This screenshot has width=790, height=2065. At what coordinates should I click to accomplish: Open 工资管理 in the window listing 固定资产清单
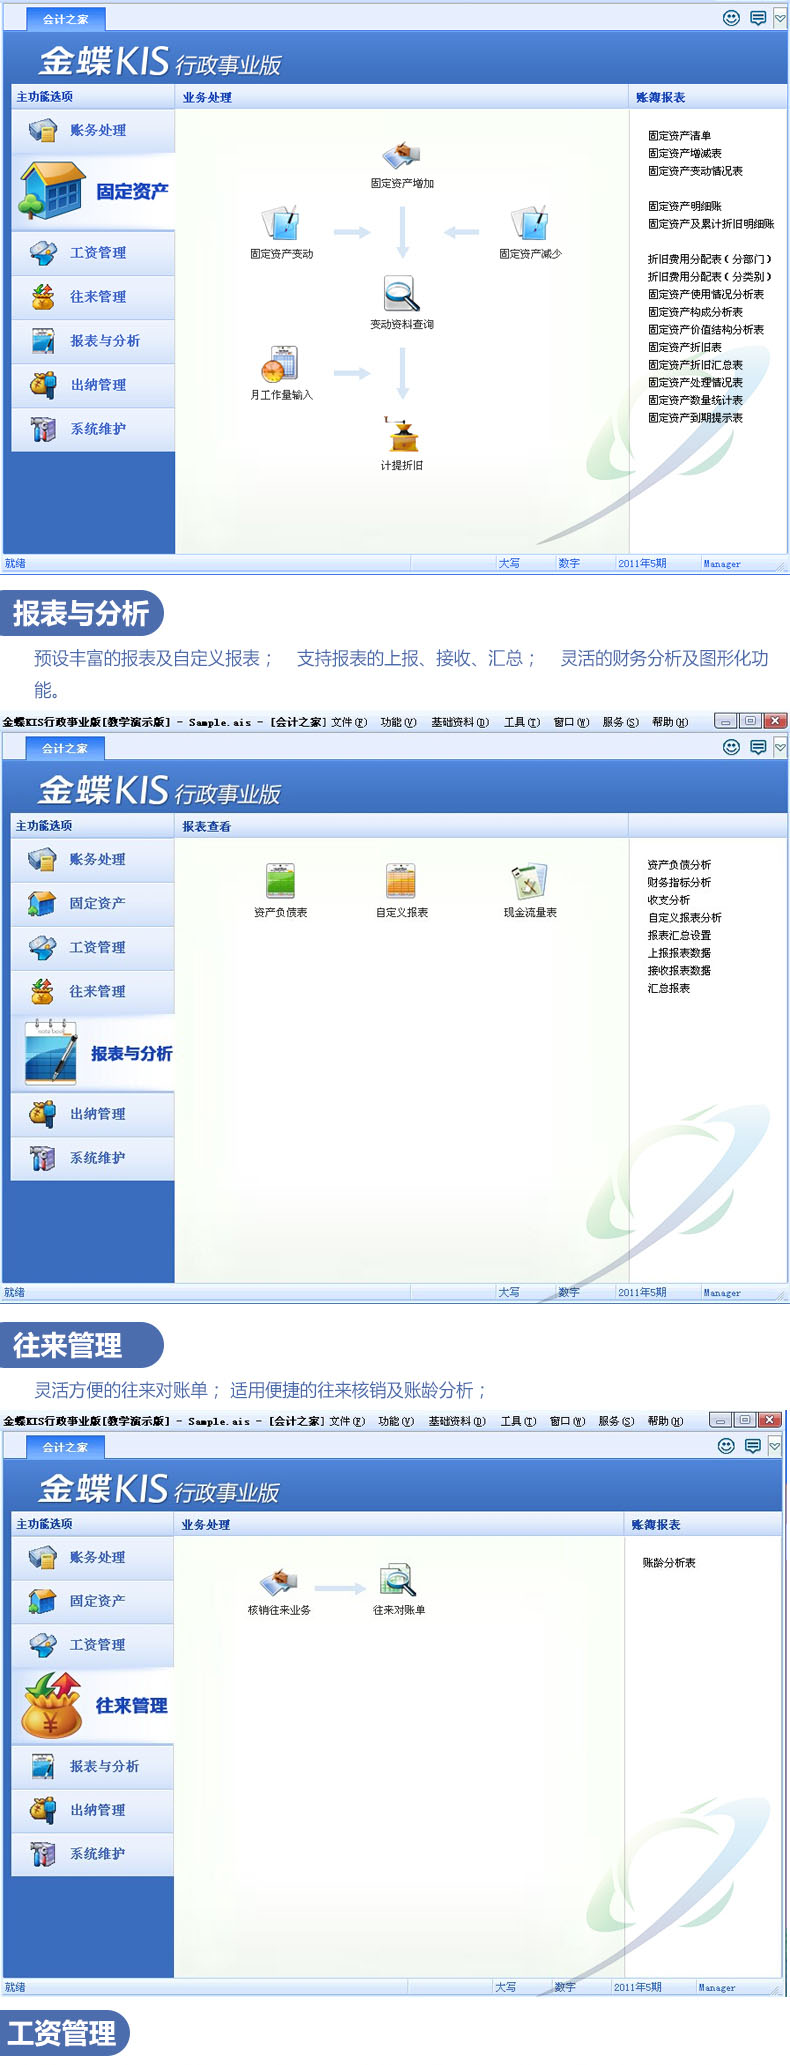click(x=93, y=253)
